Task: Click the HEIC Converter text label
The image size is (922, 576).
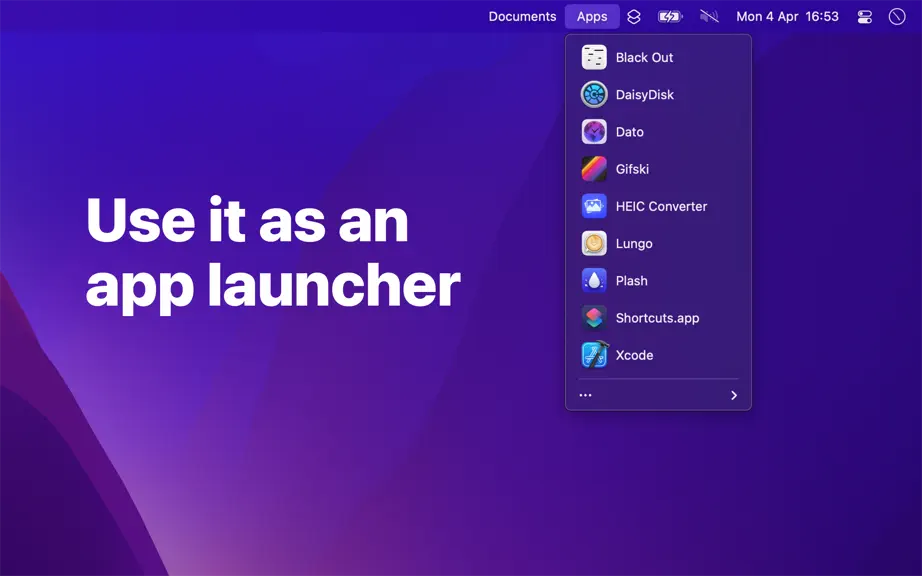Action: 662,206
